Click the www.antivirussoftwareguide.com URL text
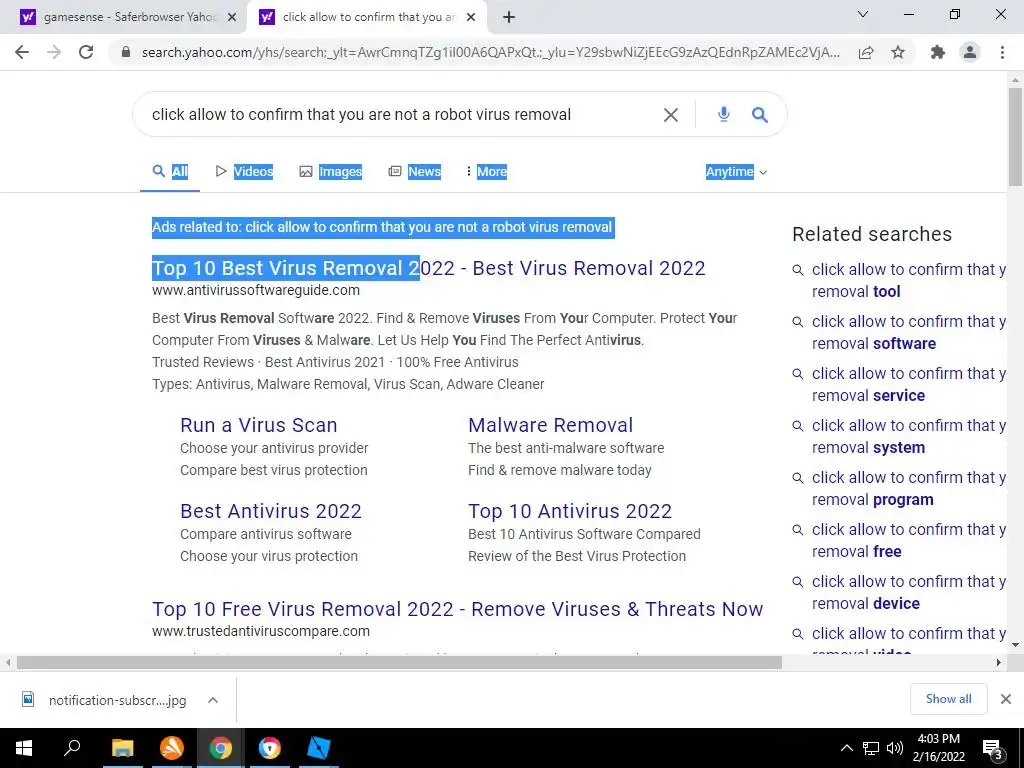This screenshot has height=768, width=1024. [x=256, y=290]
